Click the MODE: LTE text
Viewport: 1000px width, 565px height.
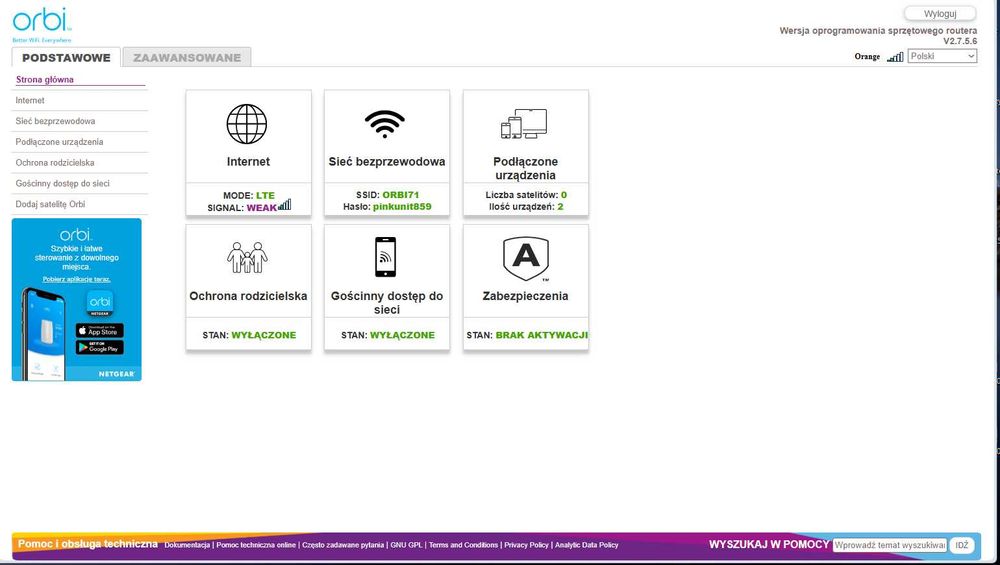coord(249,196)
